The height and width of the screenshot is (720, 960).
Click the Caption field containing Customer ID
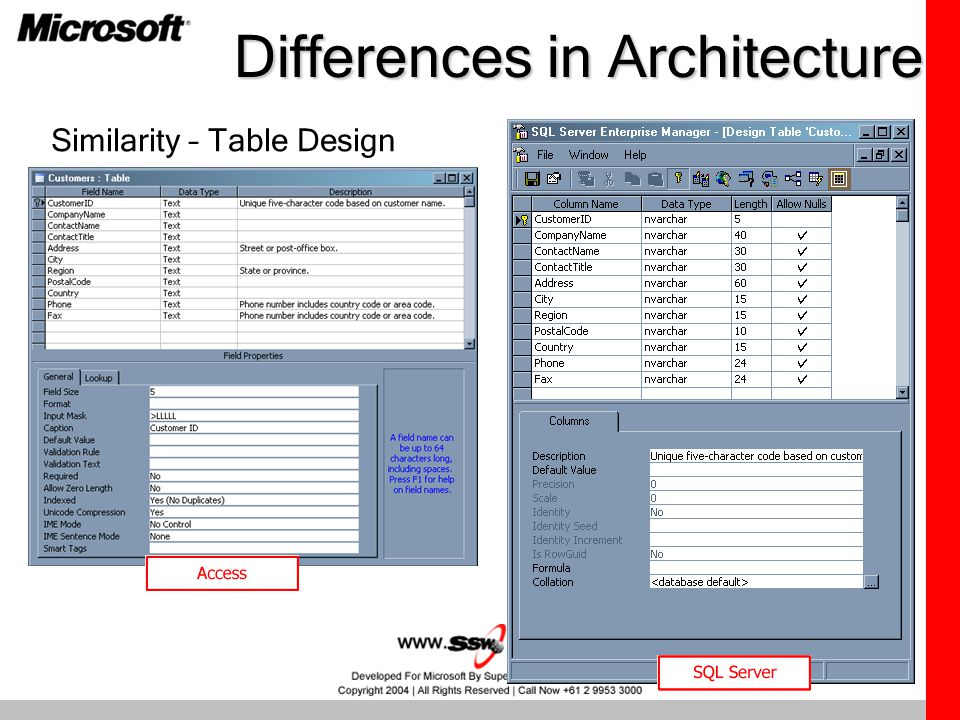point(254,428)
